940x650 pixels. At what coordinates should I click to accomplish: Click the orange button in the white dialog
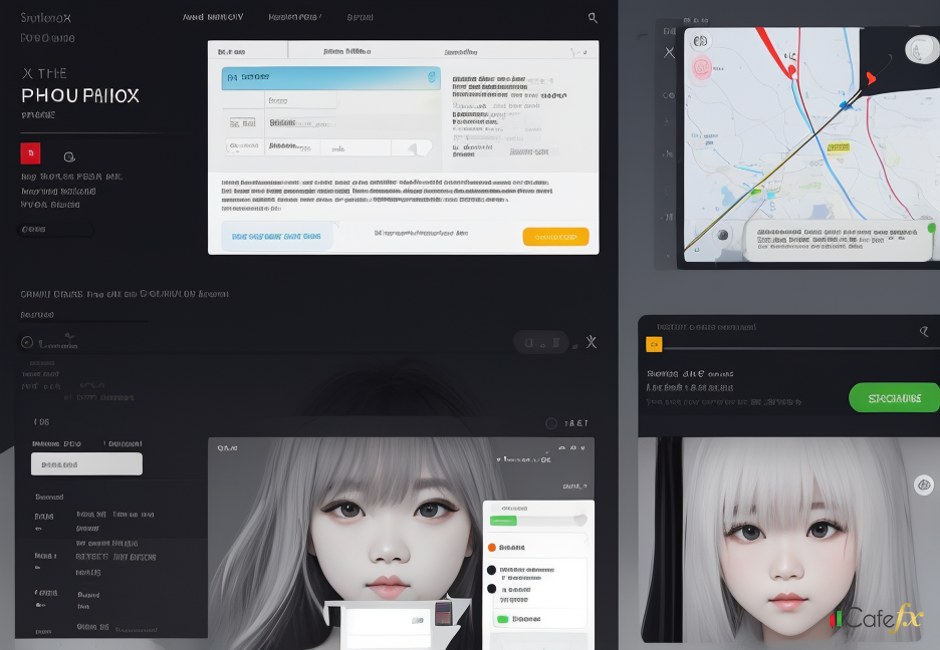pyautogui.click(x=556, y=237)
